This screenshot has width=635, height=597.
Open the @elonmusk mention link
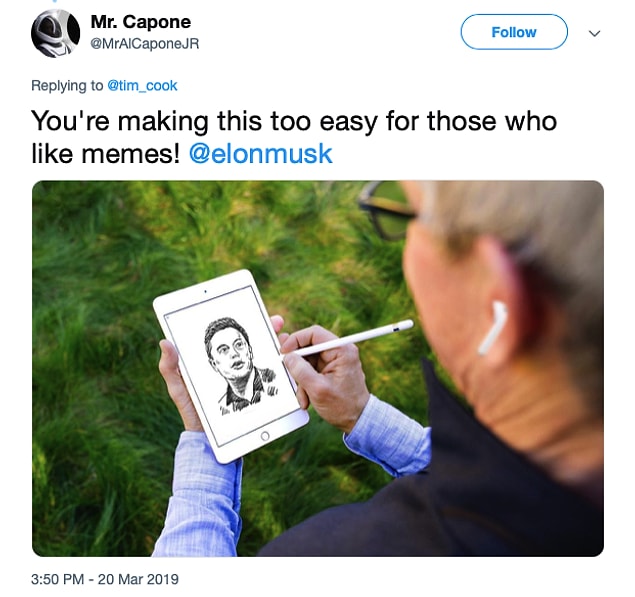[x=260, y=154]
